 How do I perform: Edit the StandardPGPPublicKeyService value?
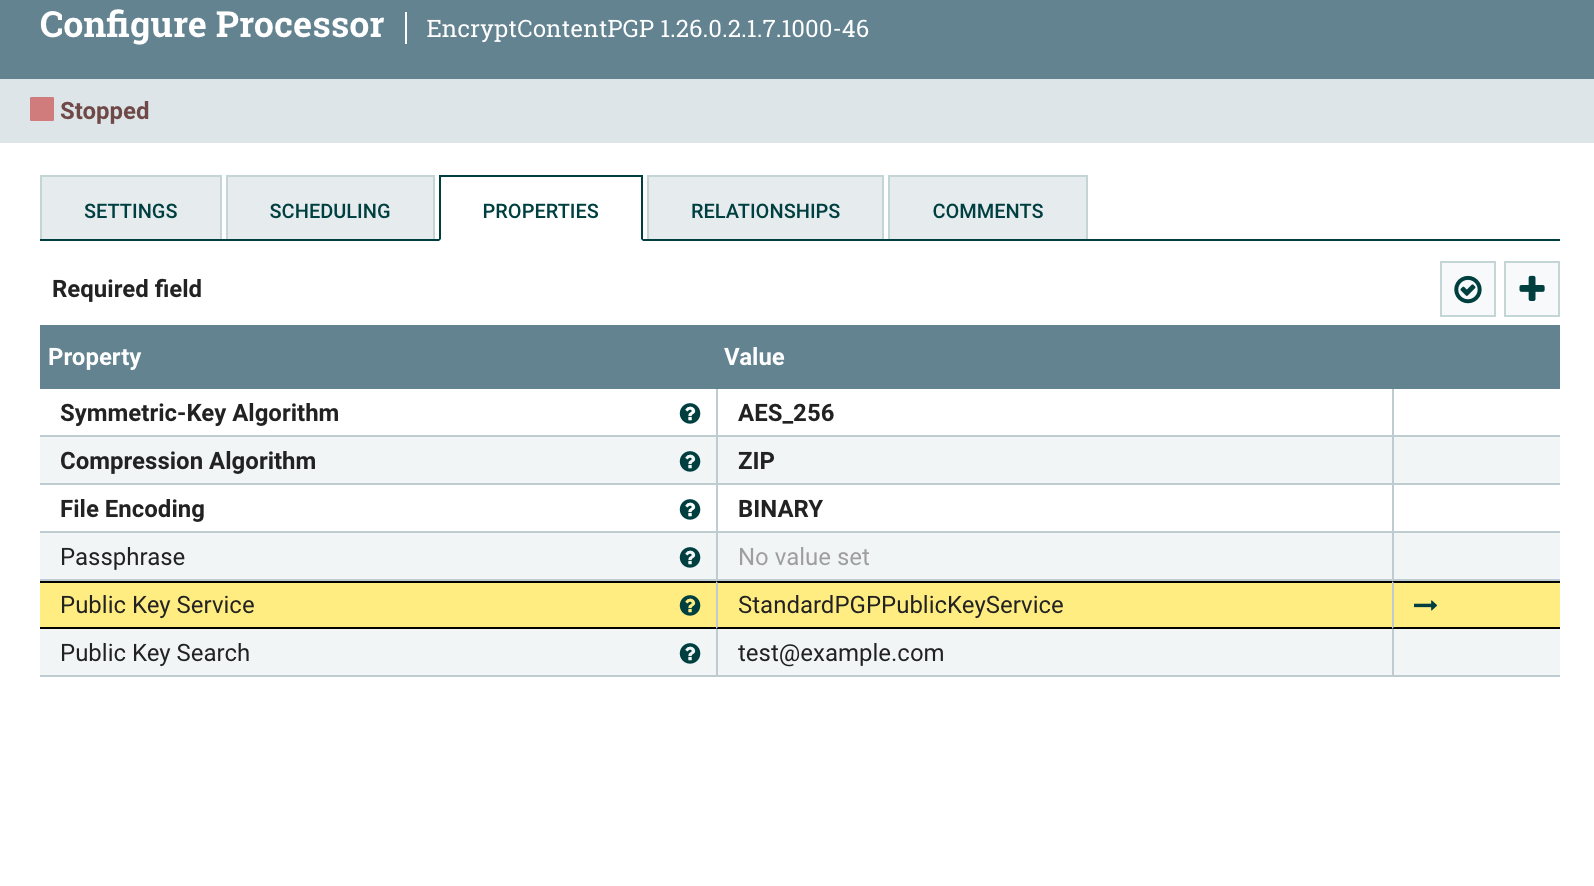point(1055,605)
